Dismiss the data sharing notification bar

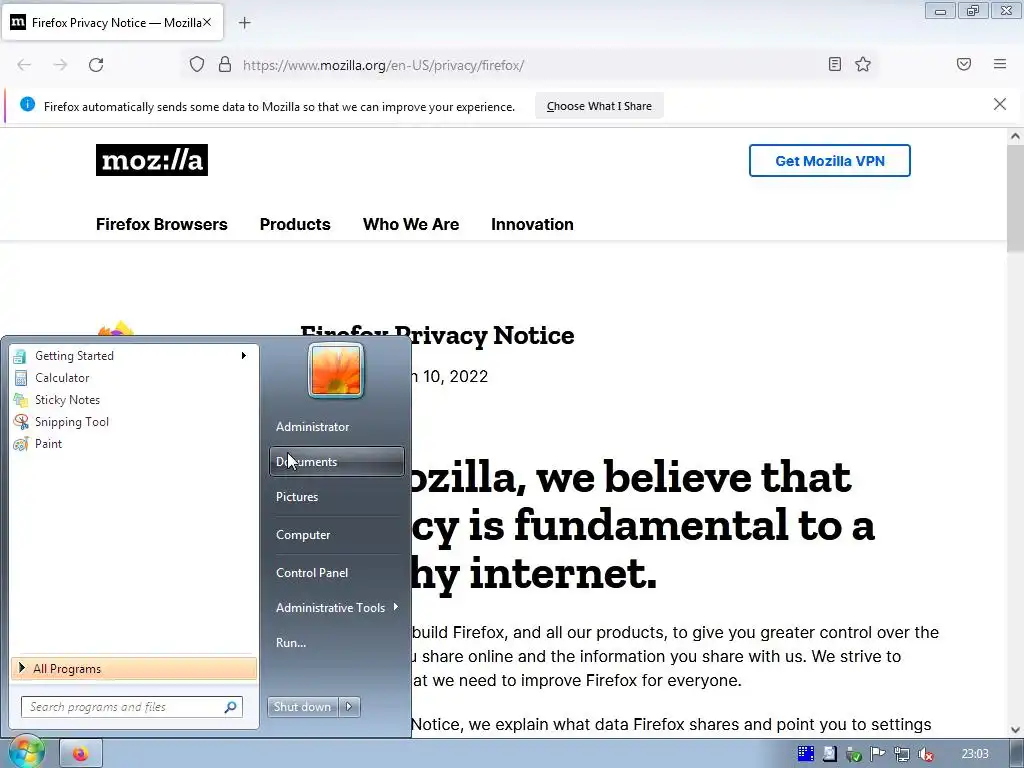click(x=1000, y=104)
